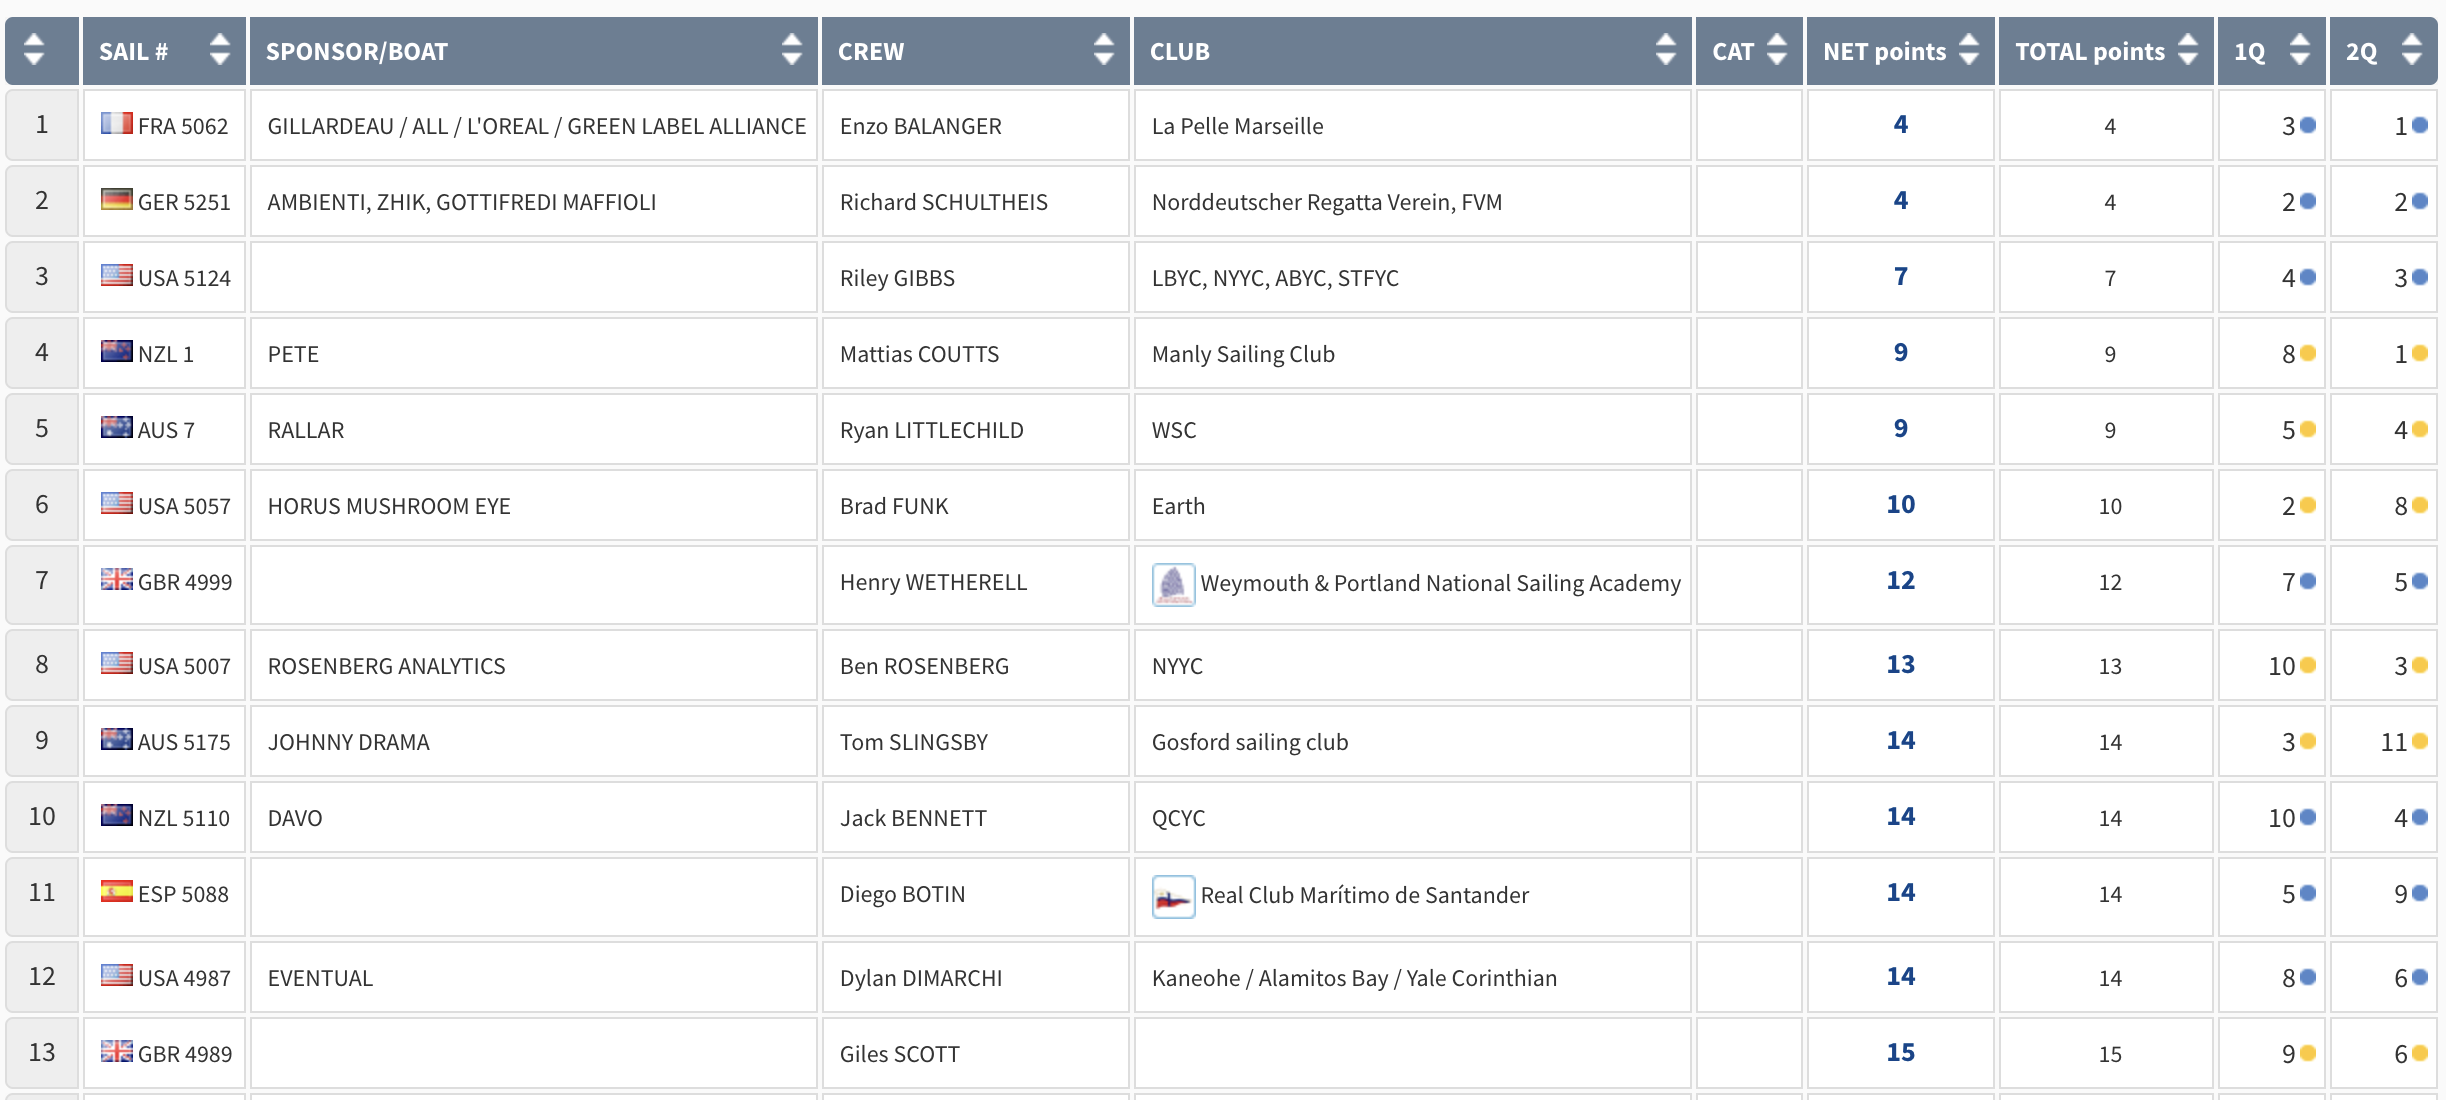Image resolution: width=2446 pixels, height=1100 pixels.
Task: Open crew name Enzo BALANGER
Action: pos(920,126)
